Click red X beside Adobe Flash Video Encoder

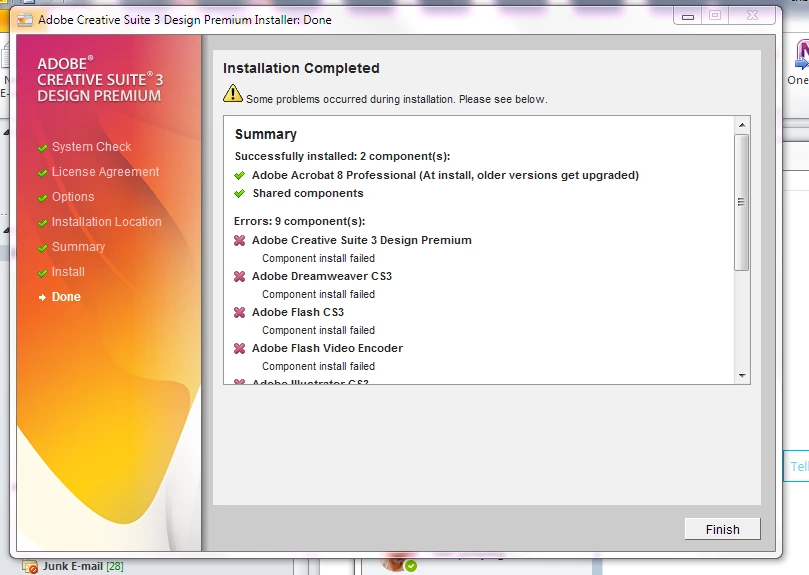pos(239,348)
